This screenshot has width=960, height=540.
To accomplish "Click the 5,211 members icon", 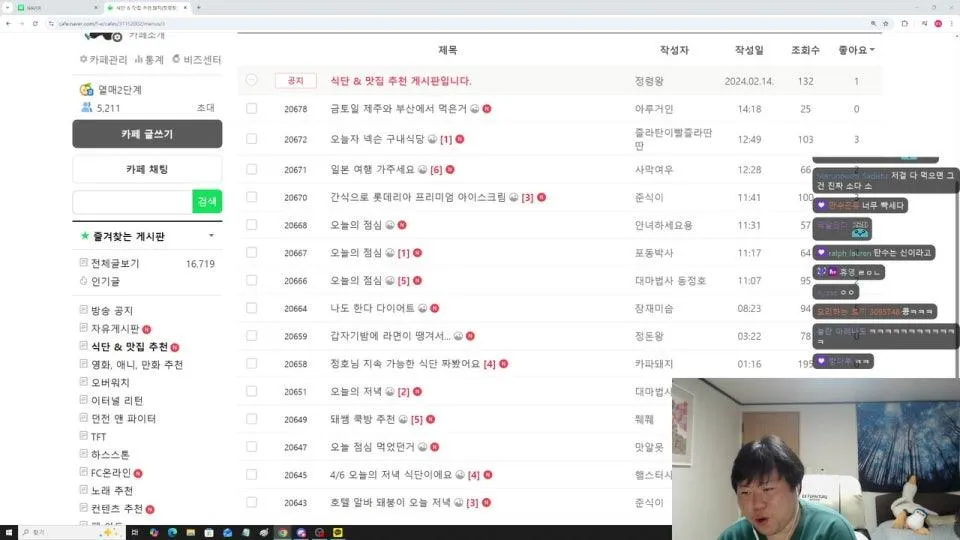I will click(x=86, y=107).
